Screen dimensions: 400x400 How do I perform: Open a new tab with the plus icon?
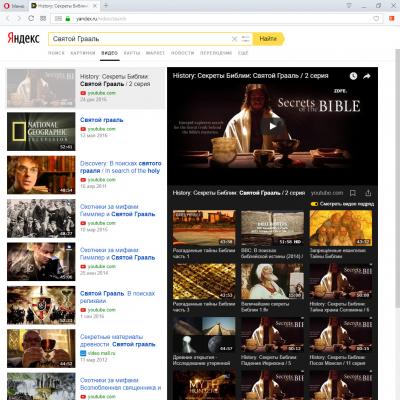106,6
